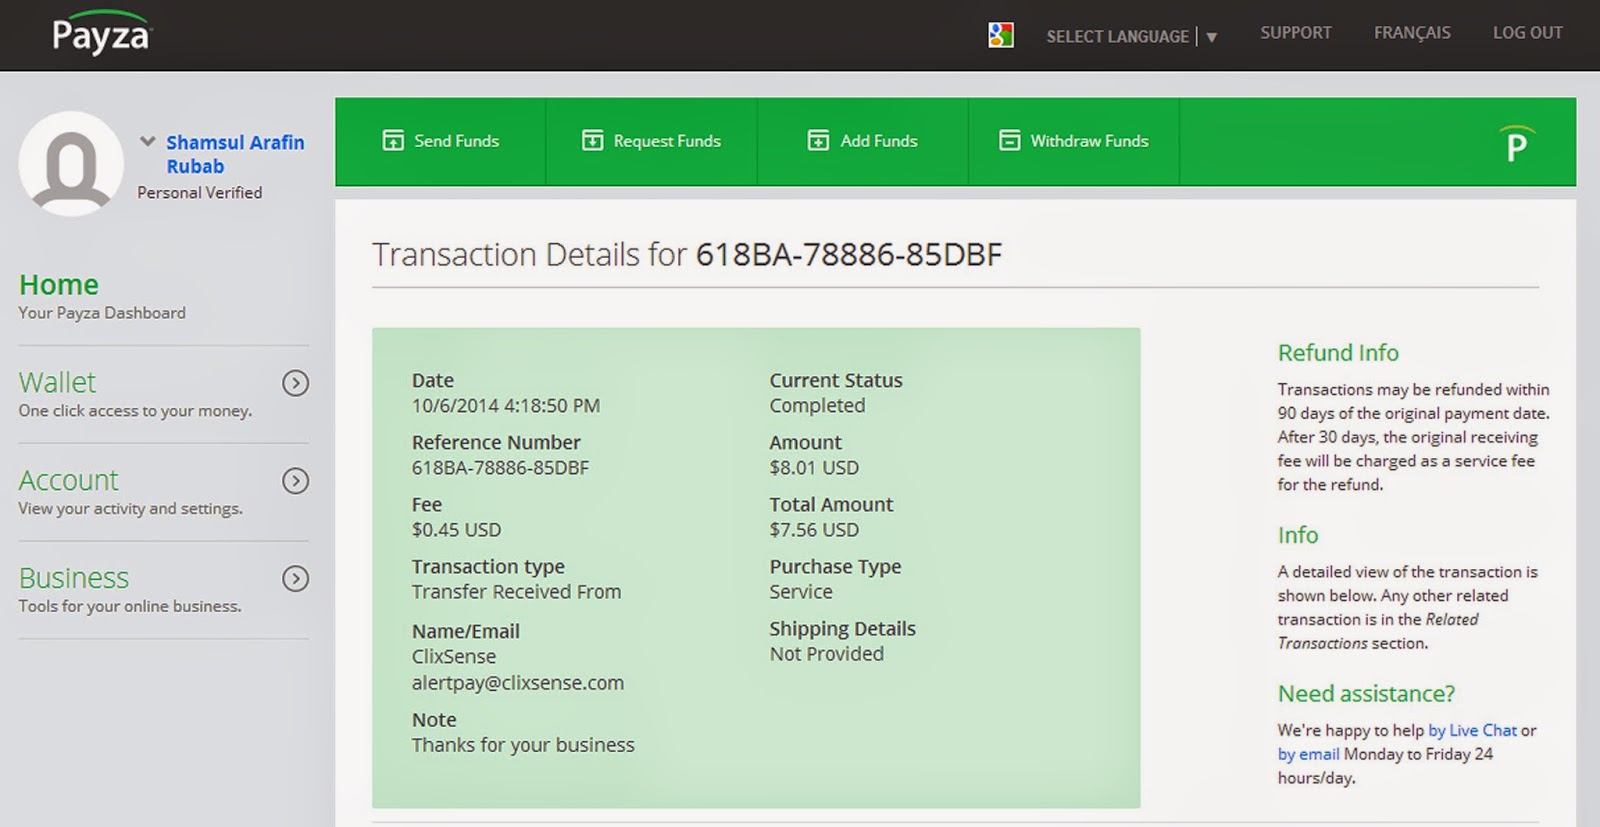Click 'Your Payza Dashboard' subtitle
This screenshot has width=1600, height=827.
(x=102, y=313)
